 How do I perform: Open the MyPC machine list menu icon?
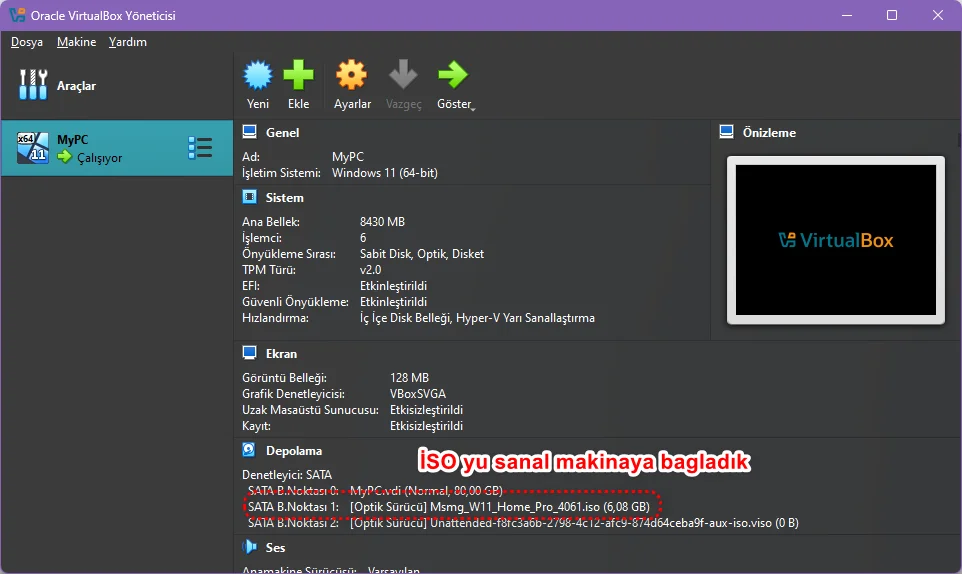[x=200, y=148]
